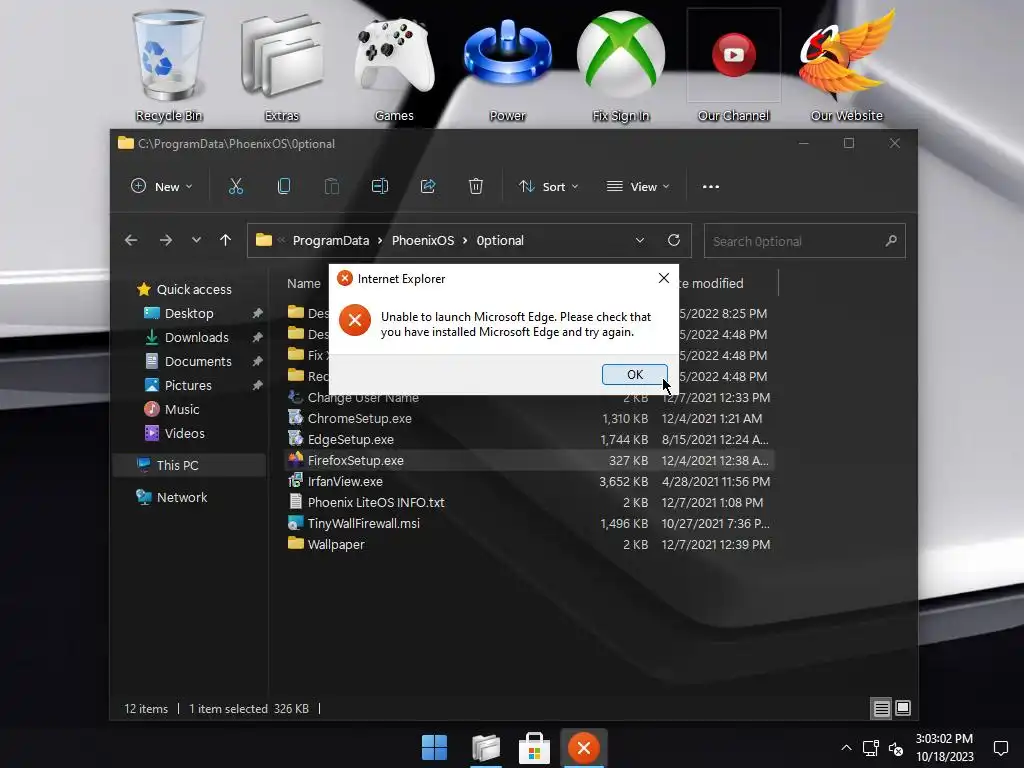Click the Paste icon in Explorer toolbar

click(332, 187)
